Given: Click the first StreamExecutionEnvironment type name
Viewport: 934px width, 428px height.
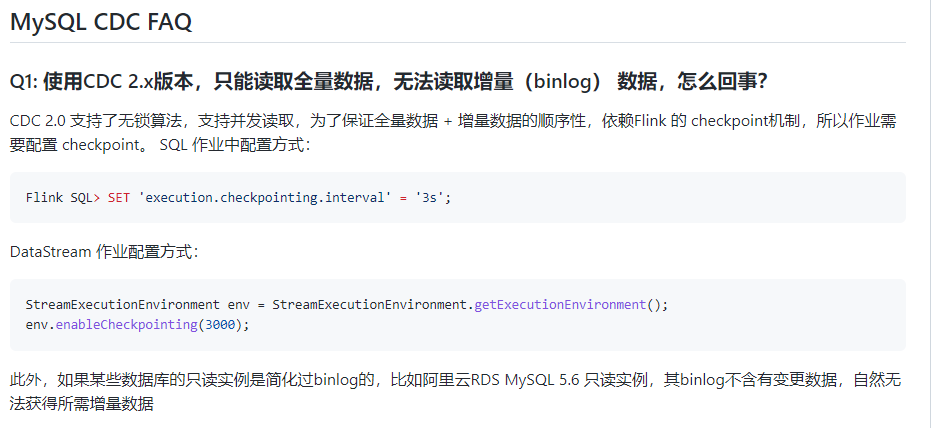Looking at the screenshot, I should [x=123, y=305].
